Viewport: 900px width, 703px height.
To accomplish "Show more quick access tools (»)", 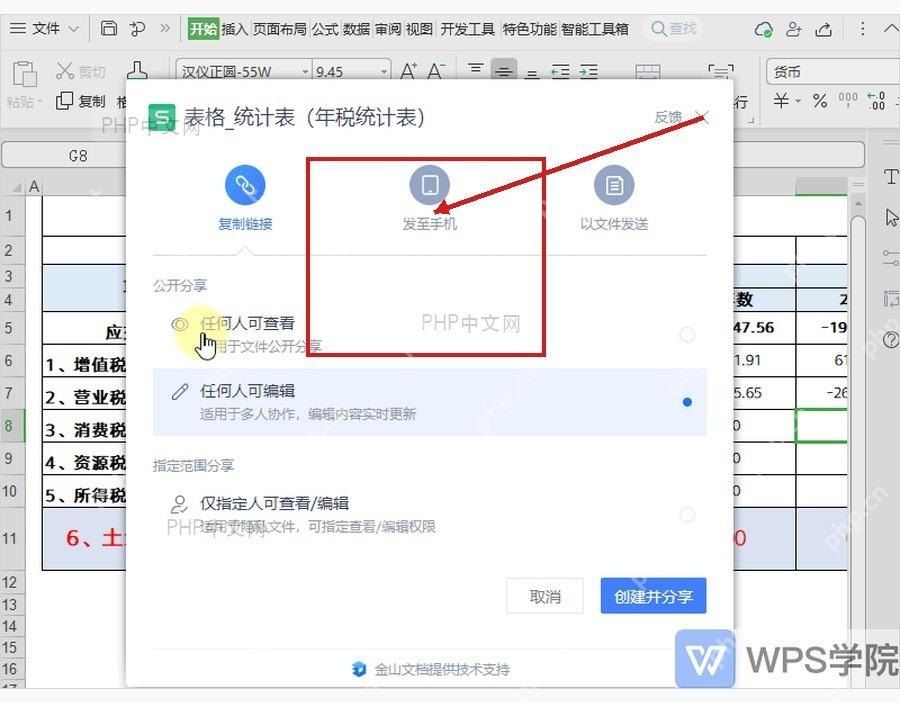I will click(x=165, y=28).
